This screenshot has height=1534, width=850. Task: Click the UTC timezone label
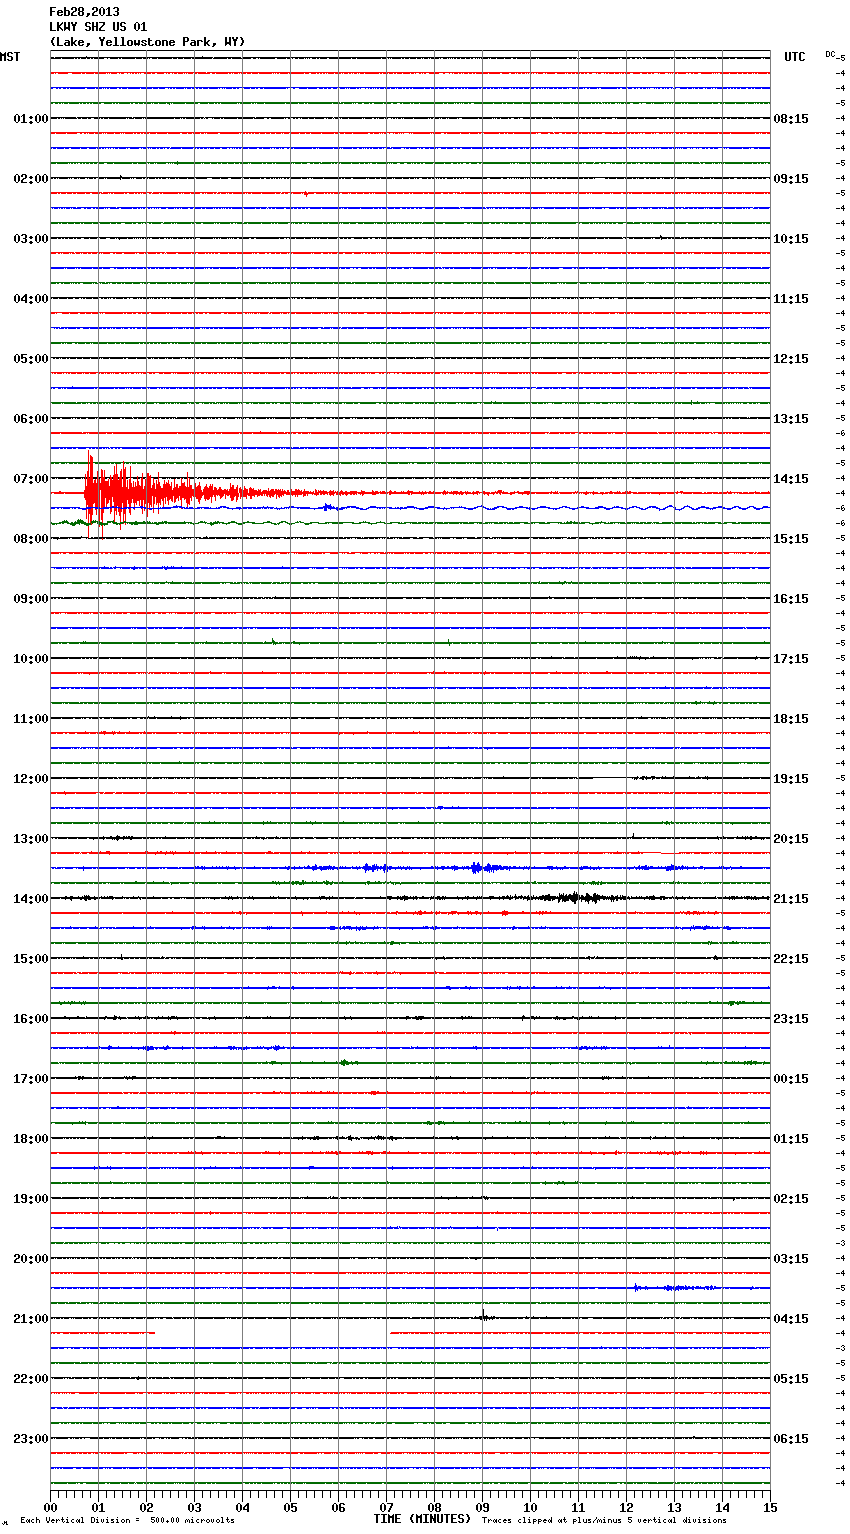795,57
